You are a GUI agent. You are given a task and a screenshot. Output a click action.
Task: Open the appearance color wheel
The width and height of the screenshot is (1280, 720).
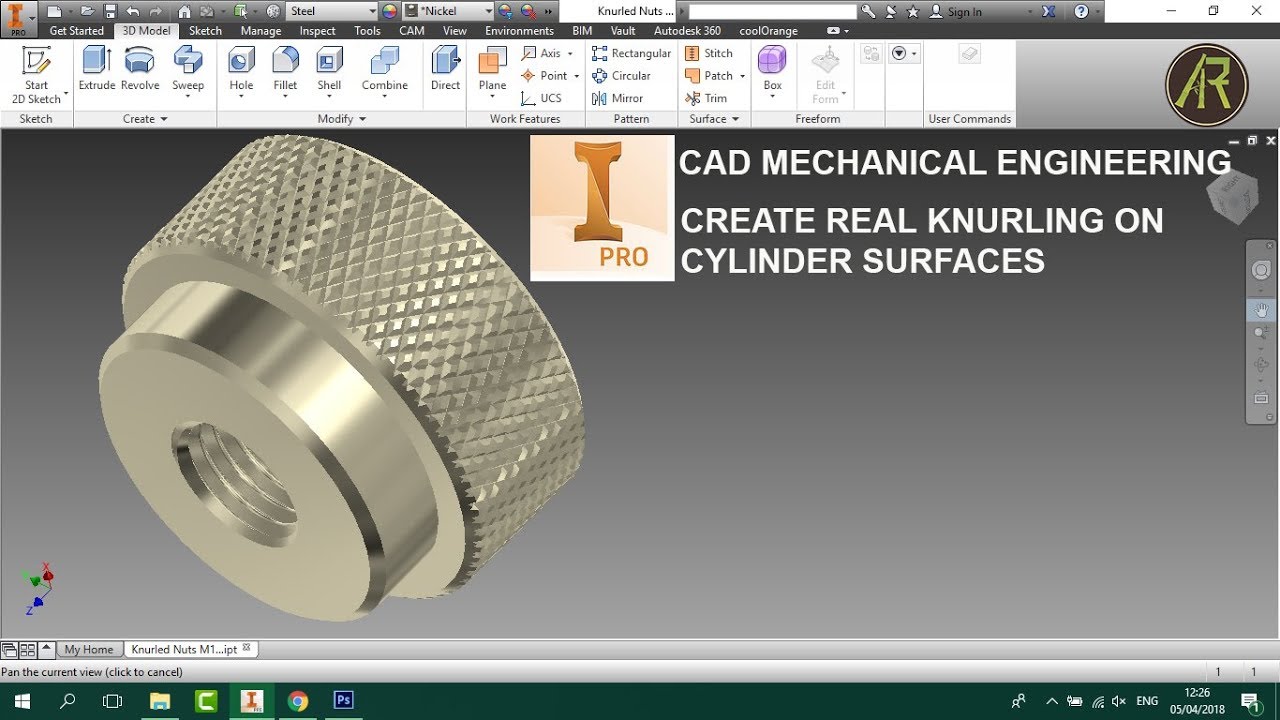click(x=390, y=11)
